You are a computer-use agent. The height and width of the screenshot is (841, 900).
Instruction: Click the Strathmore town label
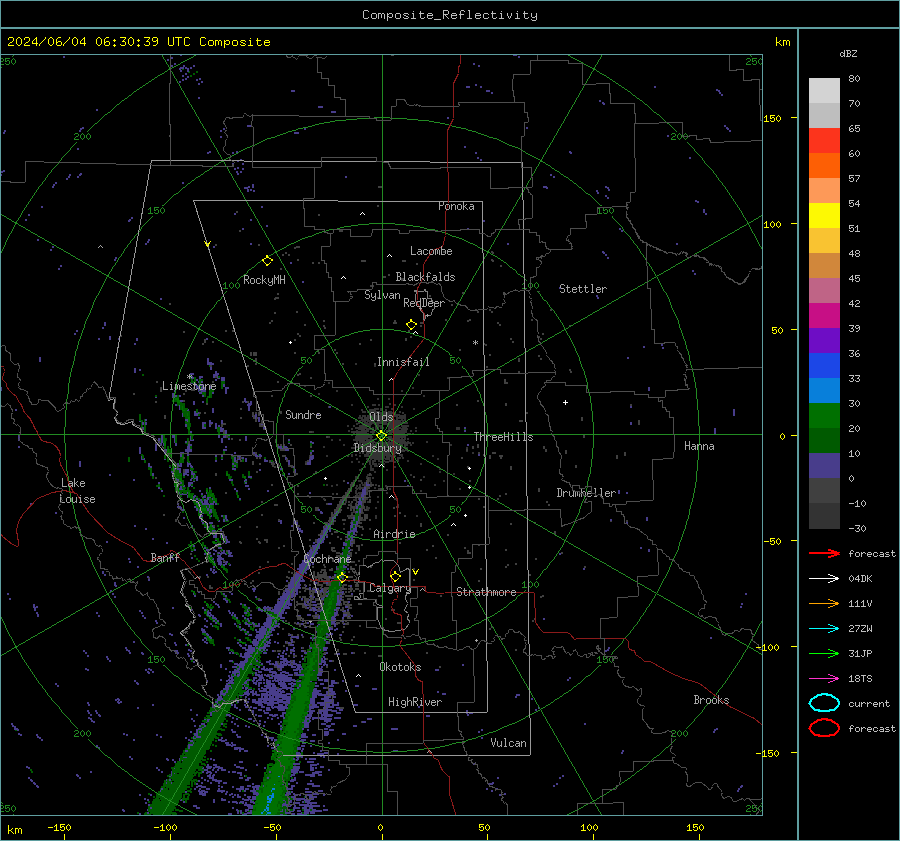point(486,592)
